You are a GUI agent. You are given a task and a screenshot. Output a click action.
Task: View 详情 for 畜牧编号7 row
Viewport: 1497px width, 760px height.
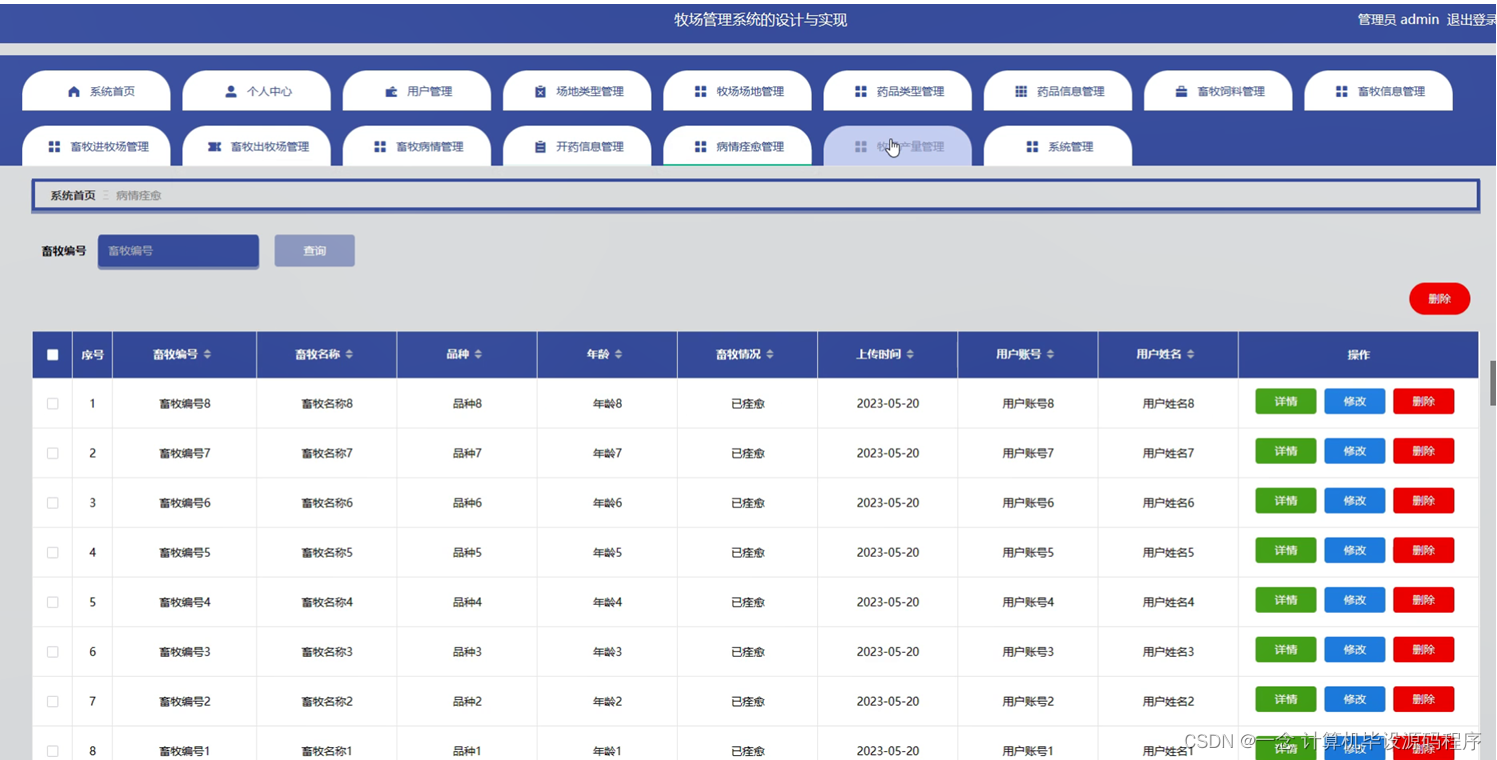click(1286, 451)
